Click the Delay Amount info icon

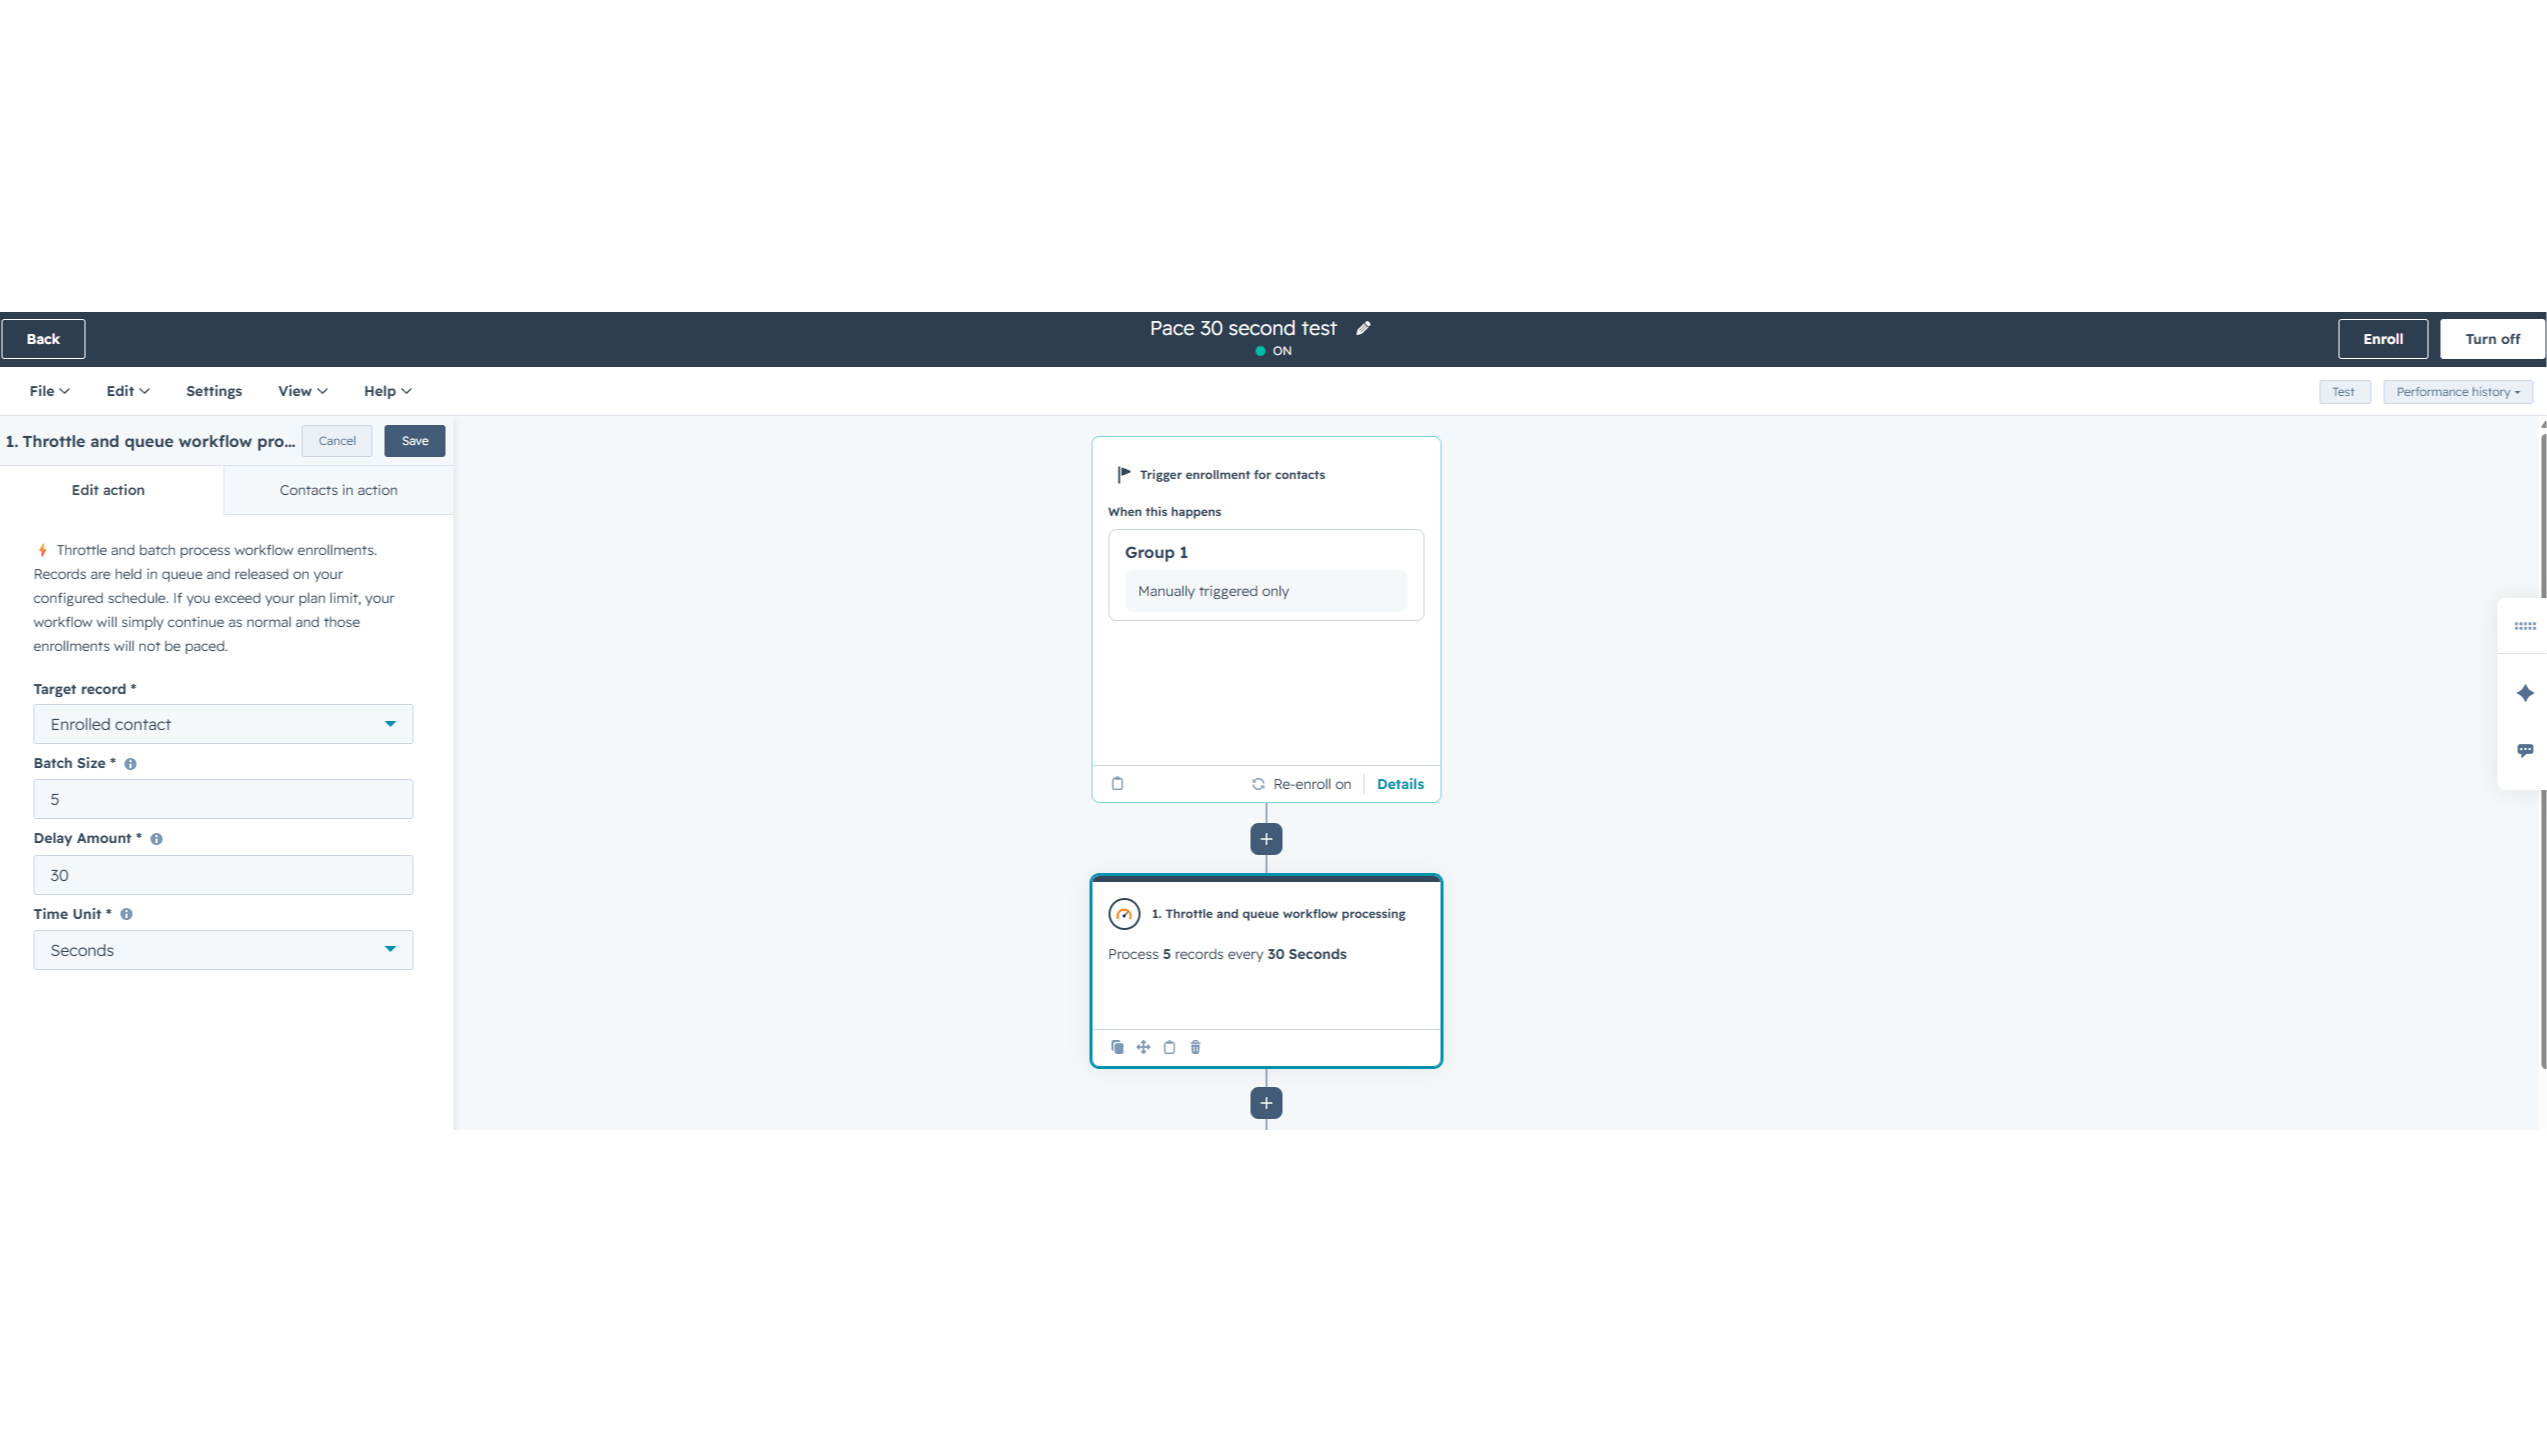click(156, 839)
